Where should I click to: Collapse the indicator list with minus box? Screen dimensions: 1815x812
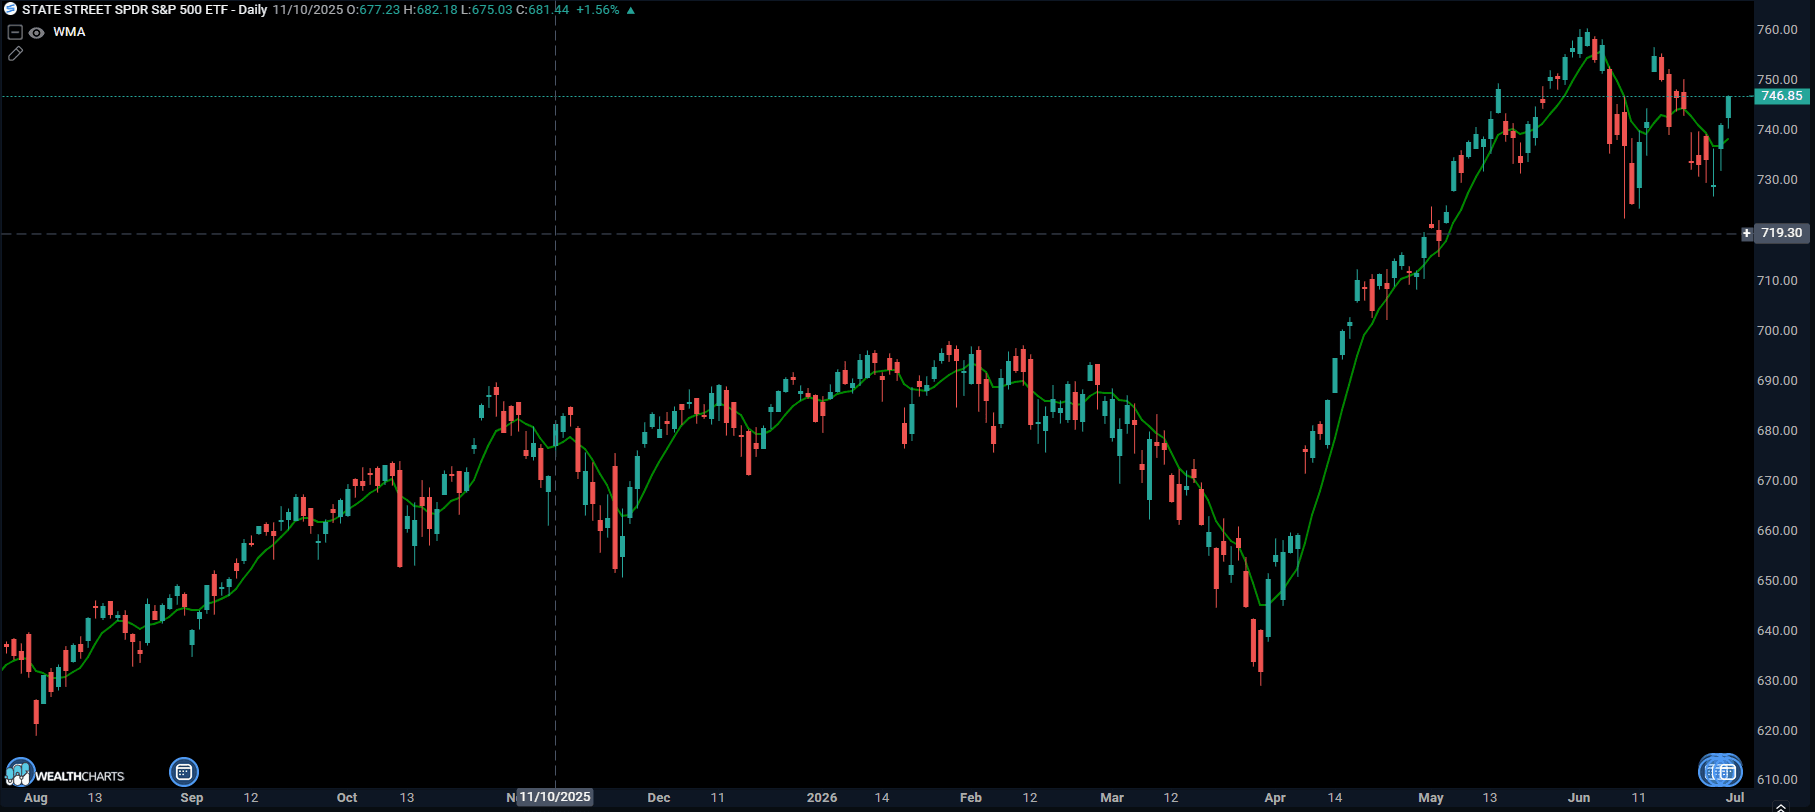click(15, 32)
